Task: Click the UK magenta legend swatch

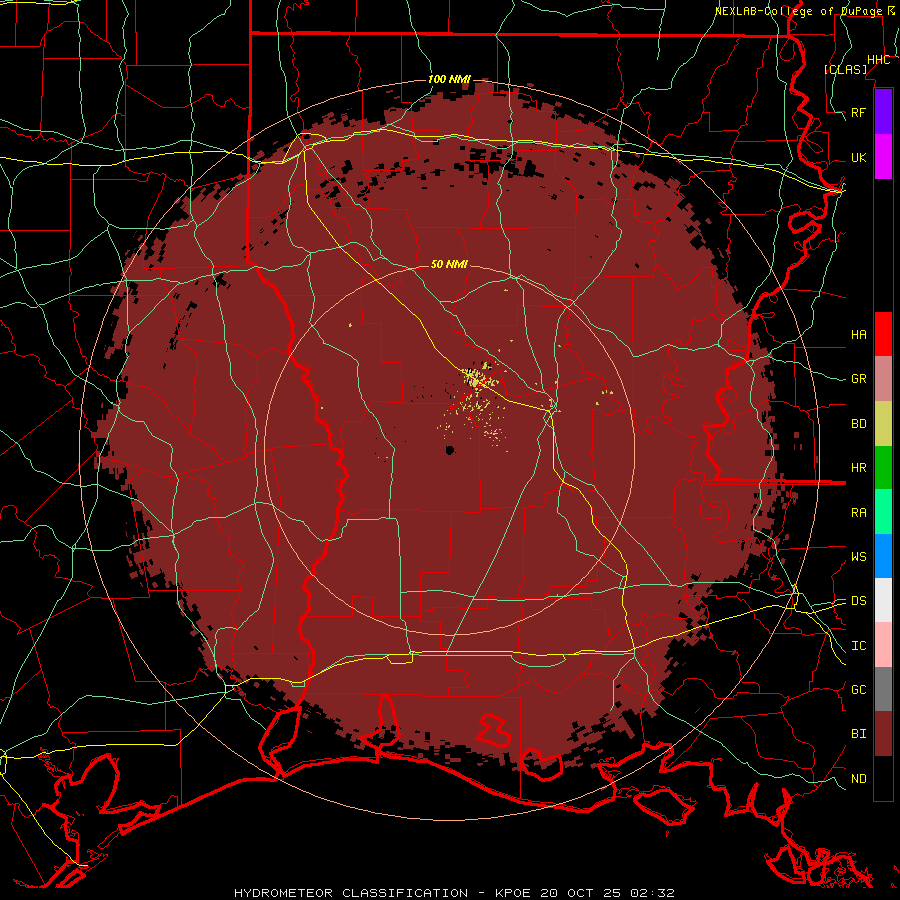Action: pos(883,157)
